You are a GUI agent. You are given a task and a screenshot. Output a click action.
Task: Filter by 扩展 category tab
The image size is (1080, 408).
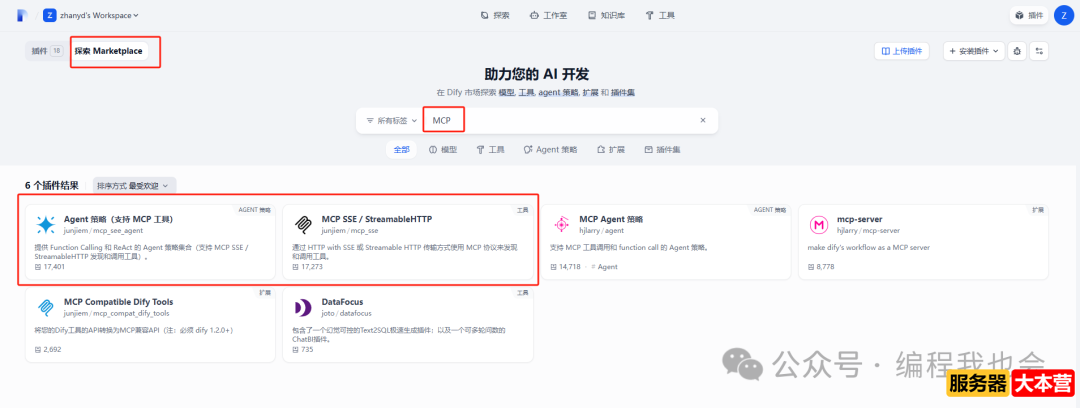[x=611, y=150]
